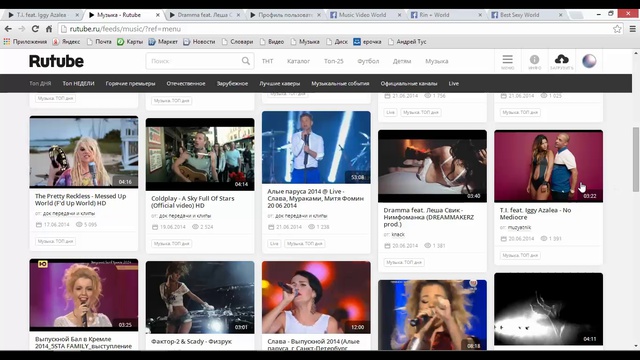Image resolution: width=640 pixels, height=360 pixels.
Task: Click browser forward arrow
Action: pos(22,29)
